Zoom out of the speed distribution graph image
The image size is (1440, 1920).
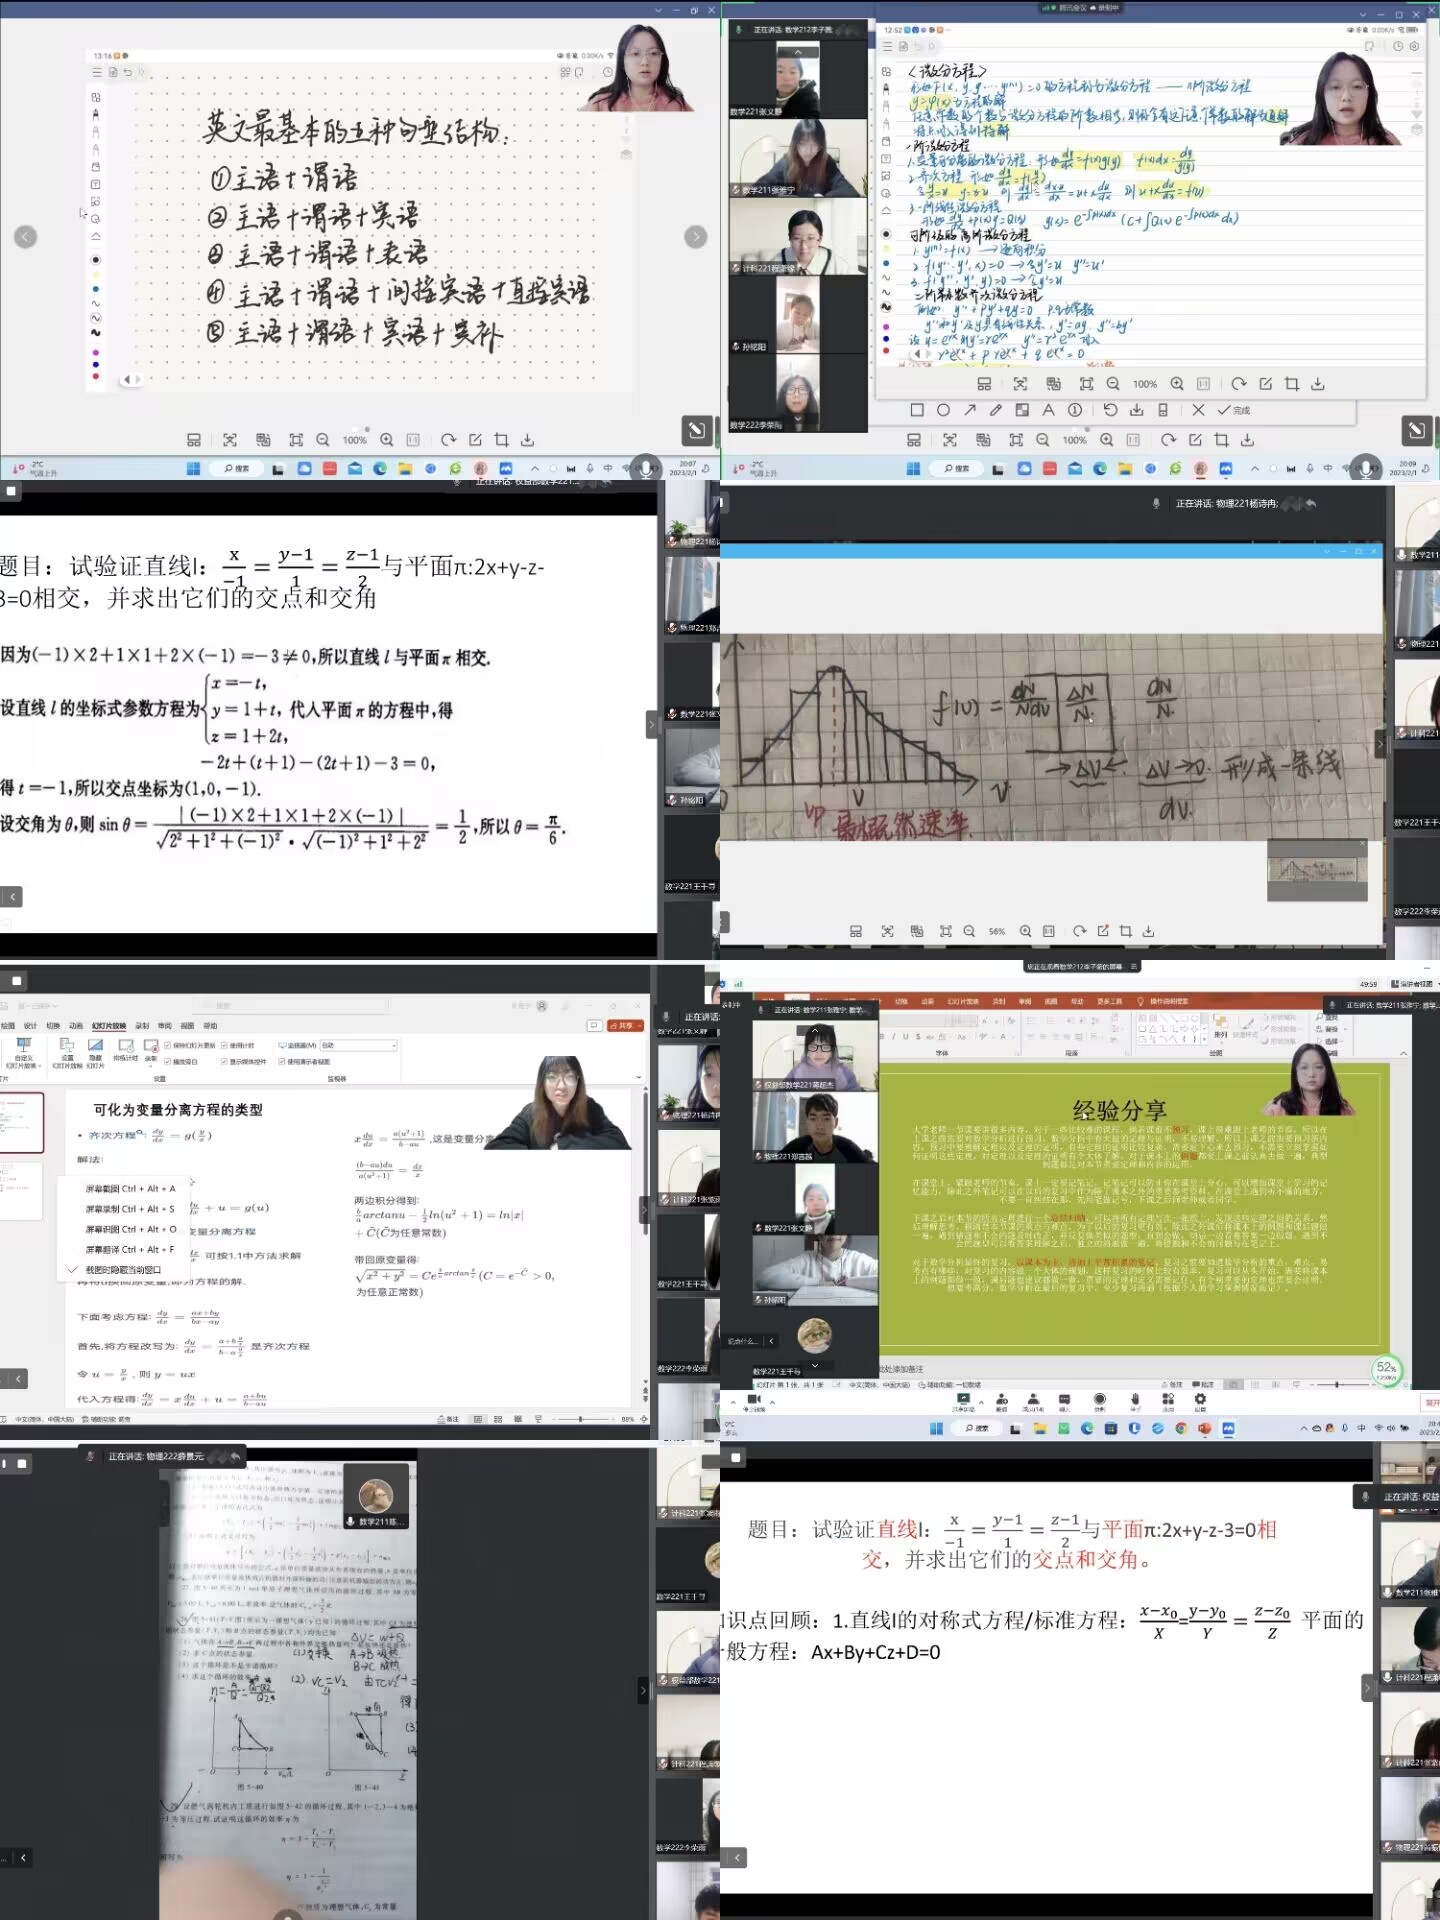tap(969, 931)
